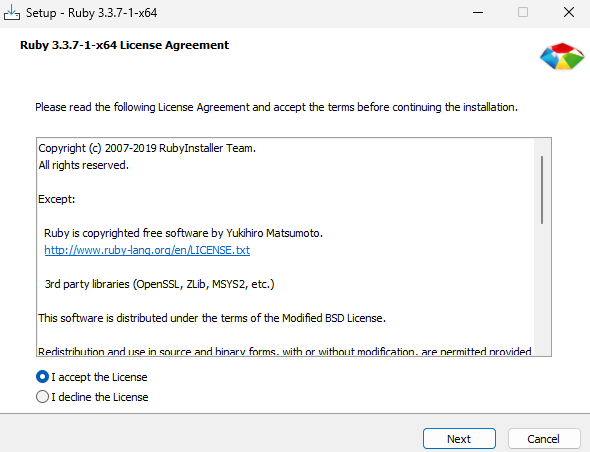The width and height of the screenshot is (590, 452).
Task: Minimize the Setup window
Action: pyautogui.click(x=478, y=12)
